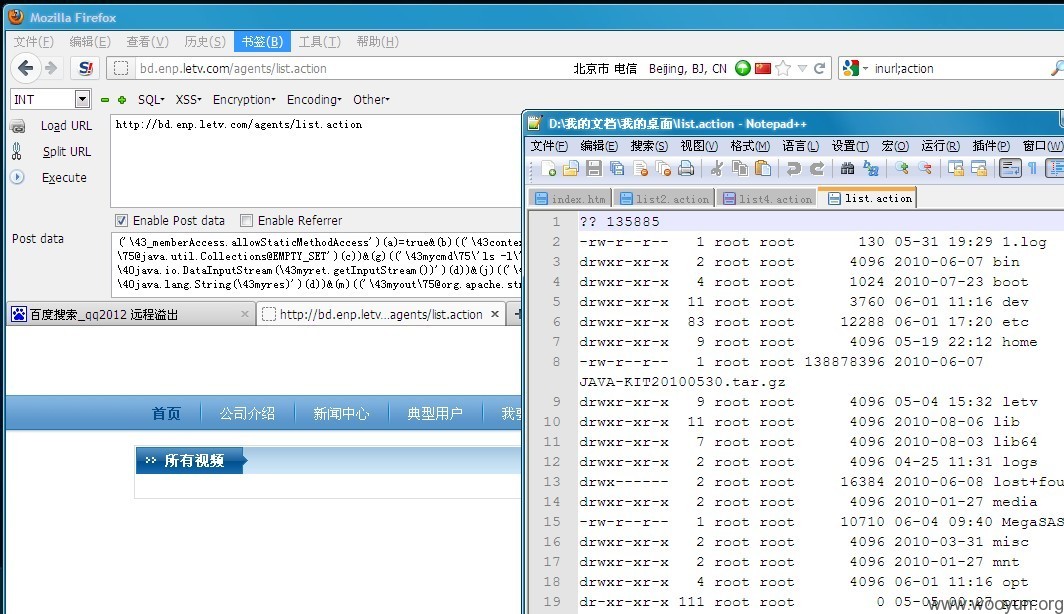The image size is (1064, 614).
Task: Click the green circular icon in address bar
Action: tap(743, 68)
